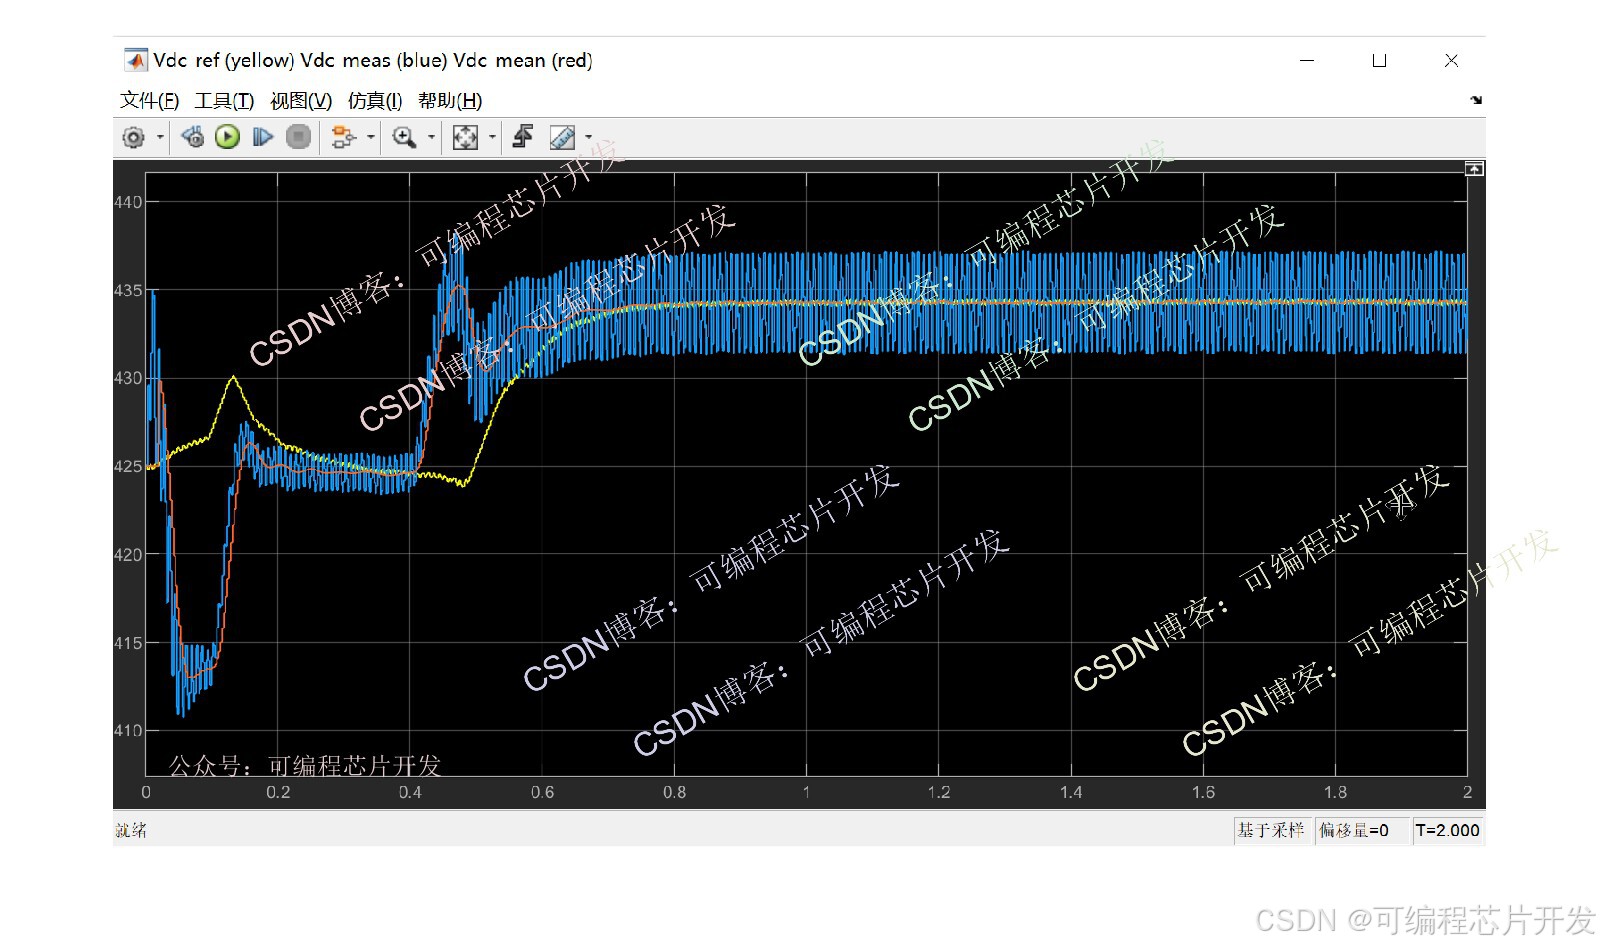Click the scale axes limits icon
The width and height of the screenshot is (1600, 948).
click(x=465, y=137)
